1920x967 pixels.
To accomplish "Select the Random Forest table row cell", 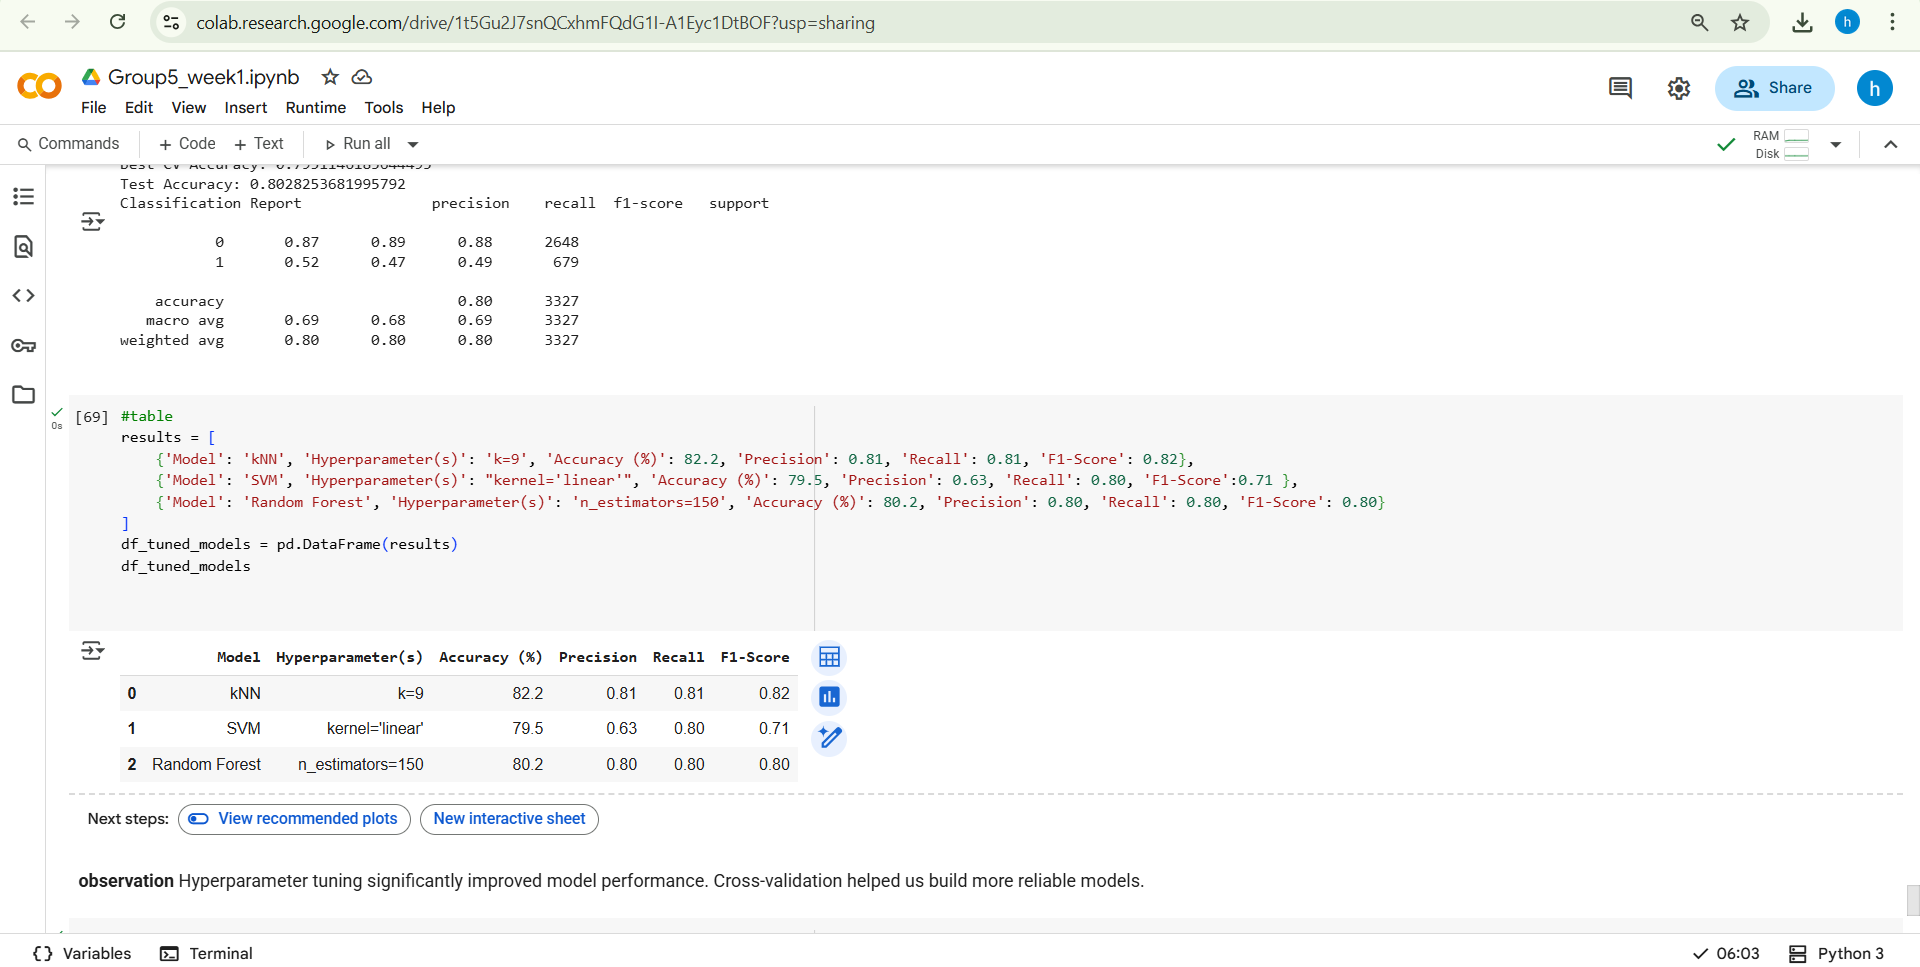I will point(206,764).
